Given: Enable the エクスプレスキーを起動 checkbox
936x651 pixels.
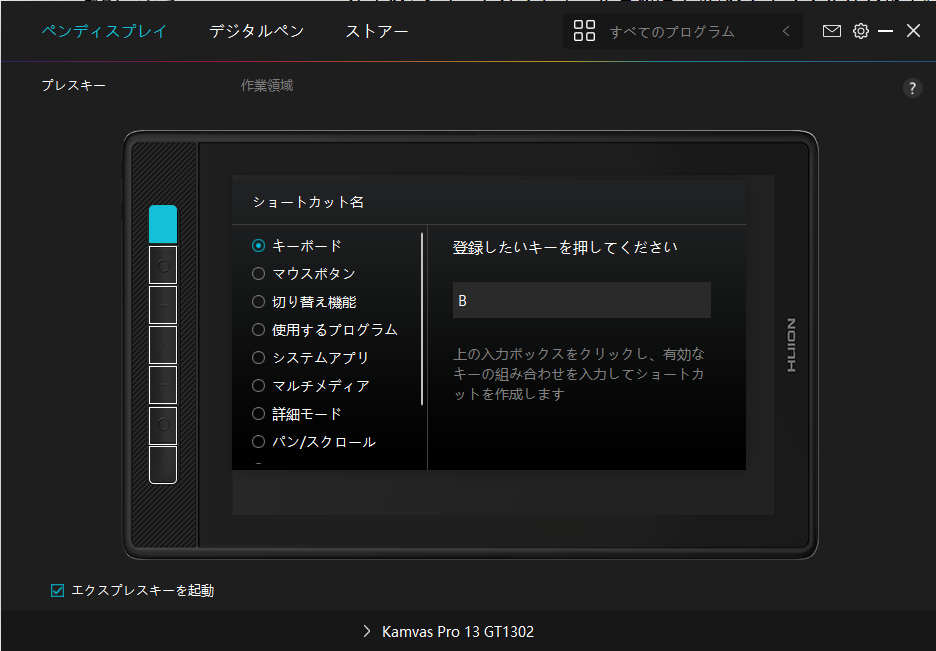Looking at the screenshot, I should tap(57, 590).
